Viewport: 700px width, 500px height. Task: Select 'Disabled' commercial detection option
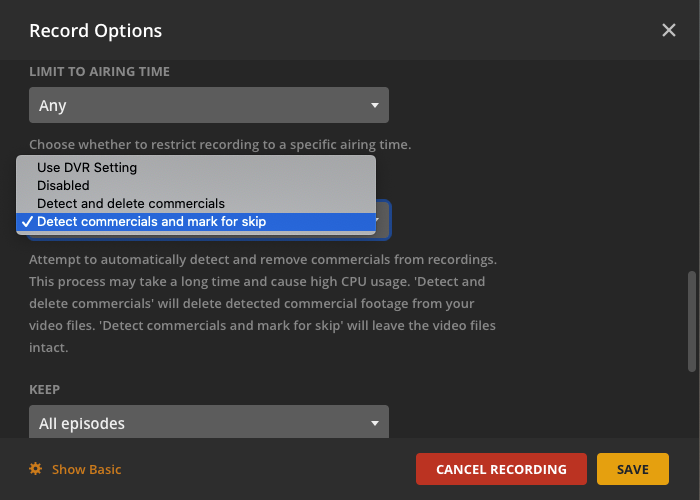coord(196,185)
